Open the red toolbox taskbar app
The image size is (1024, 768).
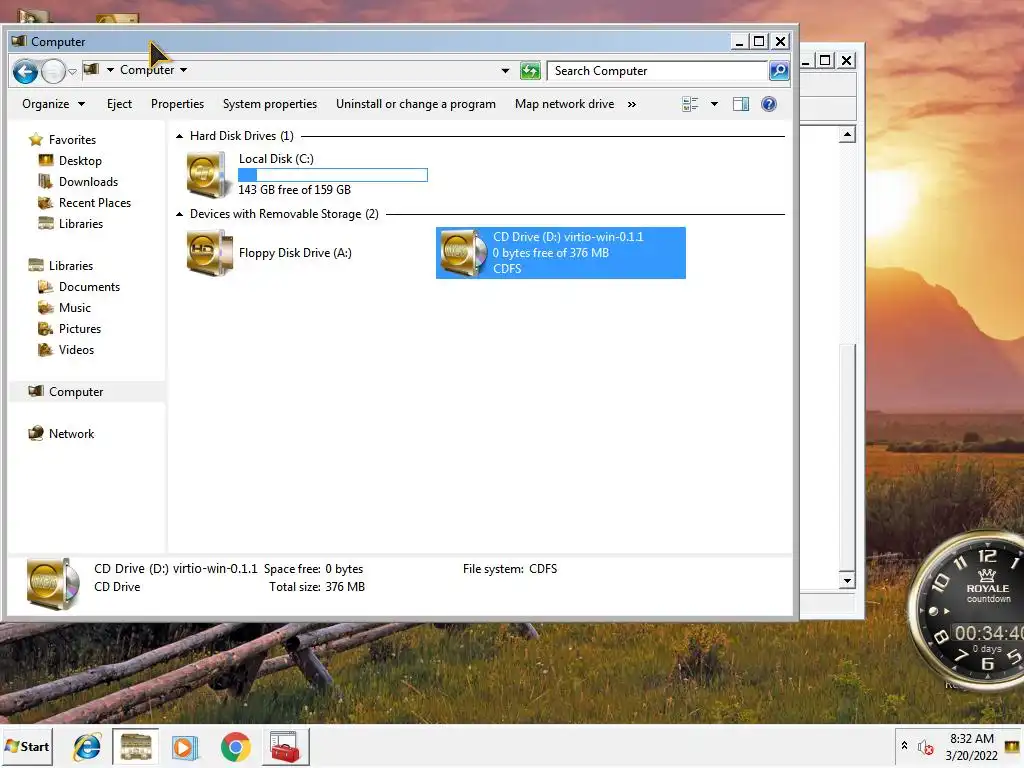click(x=285, y=747)
